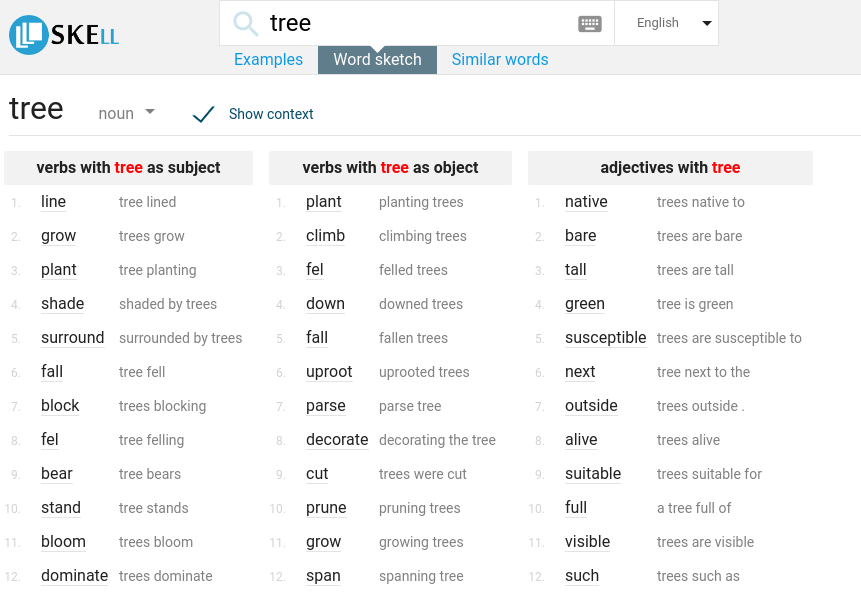Click the search magnifier icon
Image resolution: width=861 pixels, height=600 pixels.
point(246,22)
